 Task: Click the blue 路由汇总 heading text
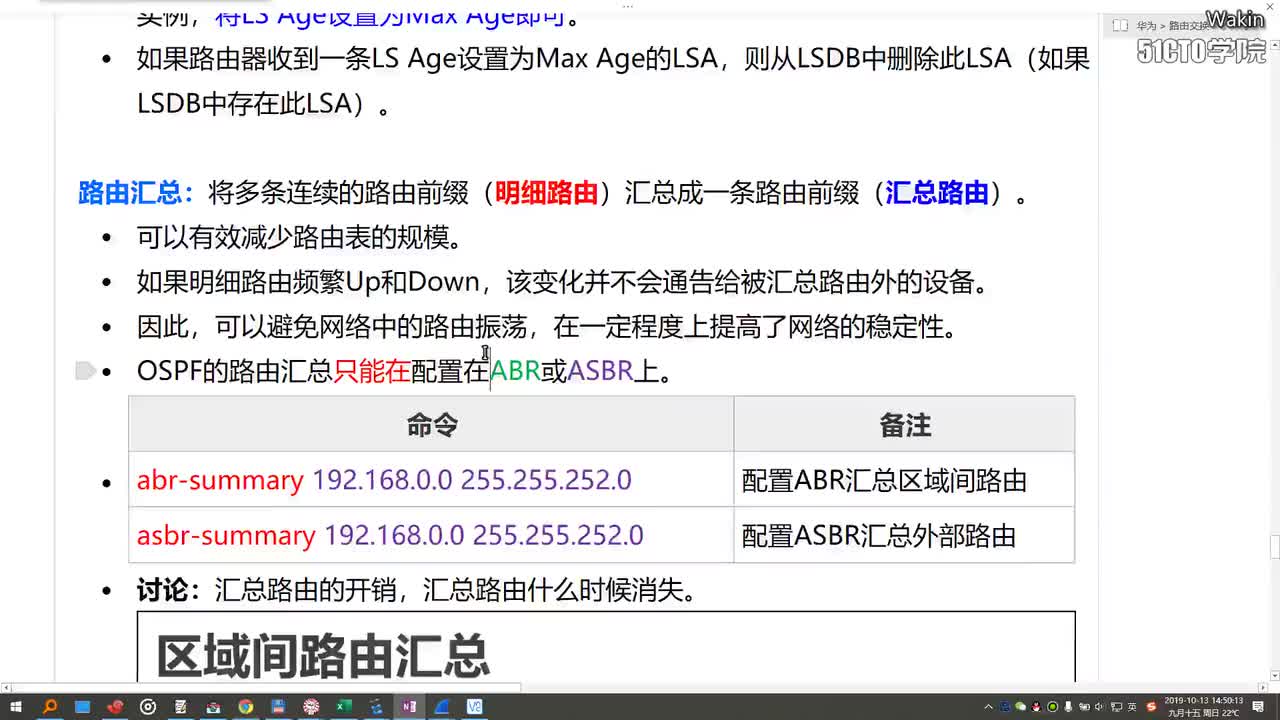click(130, 193)
